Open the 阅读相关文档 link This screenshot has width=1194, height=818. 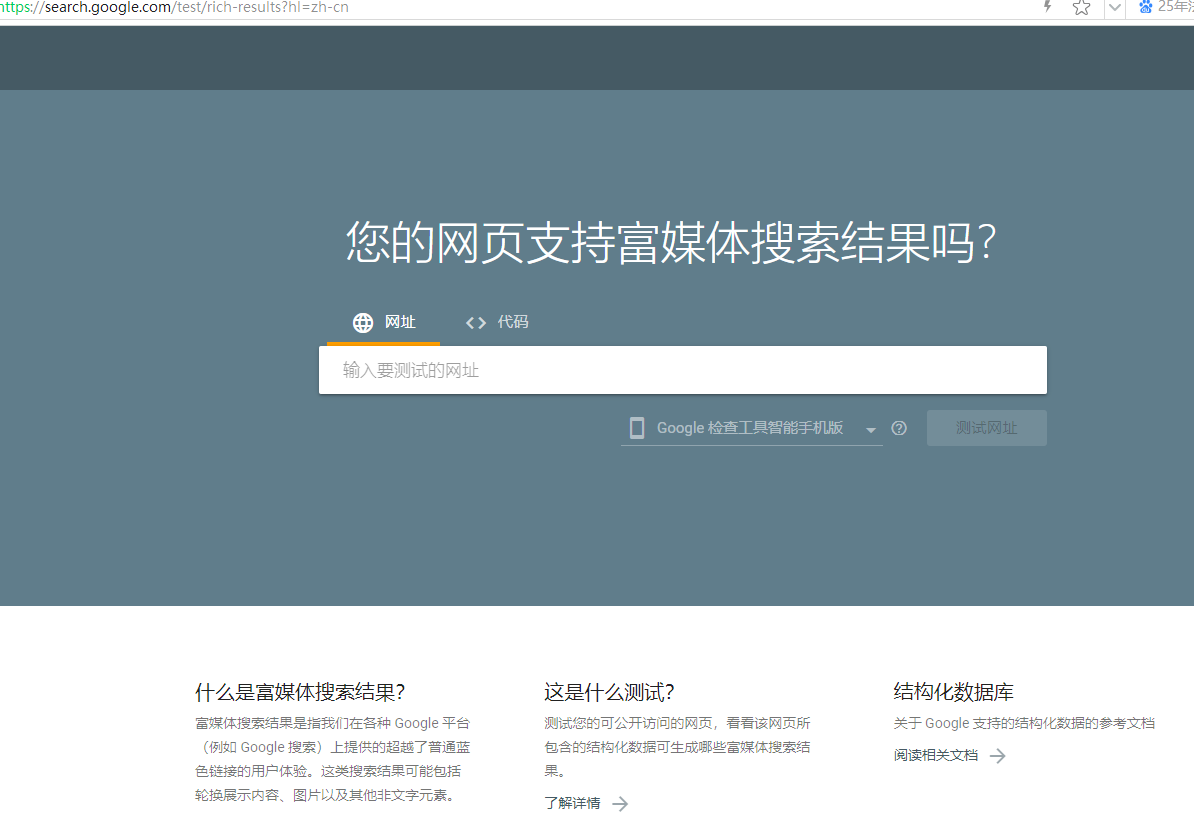click(x=936, y=755)
